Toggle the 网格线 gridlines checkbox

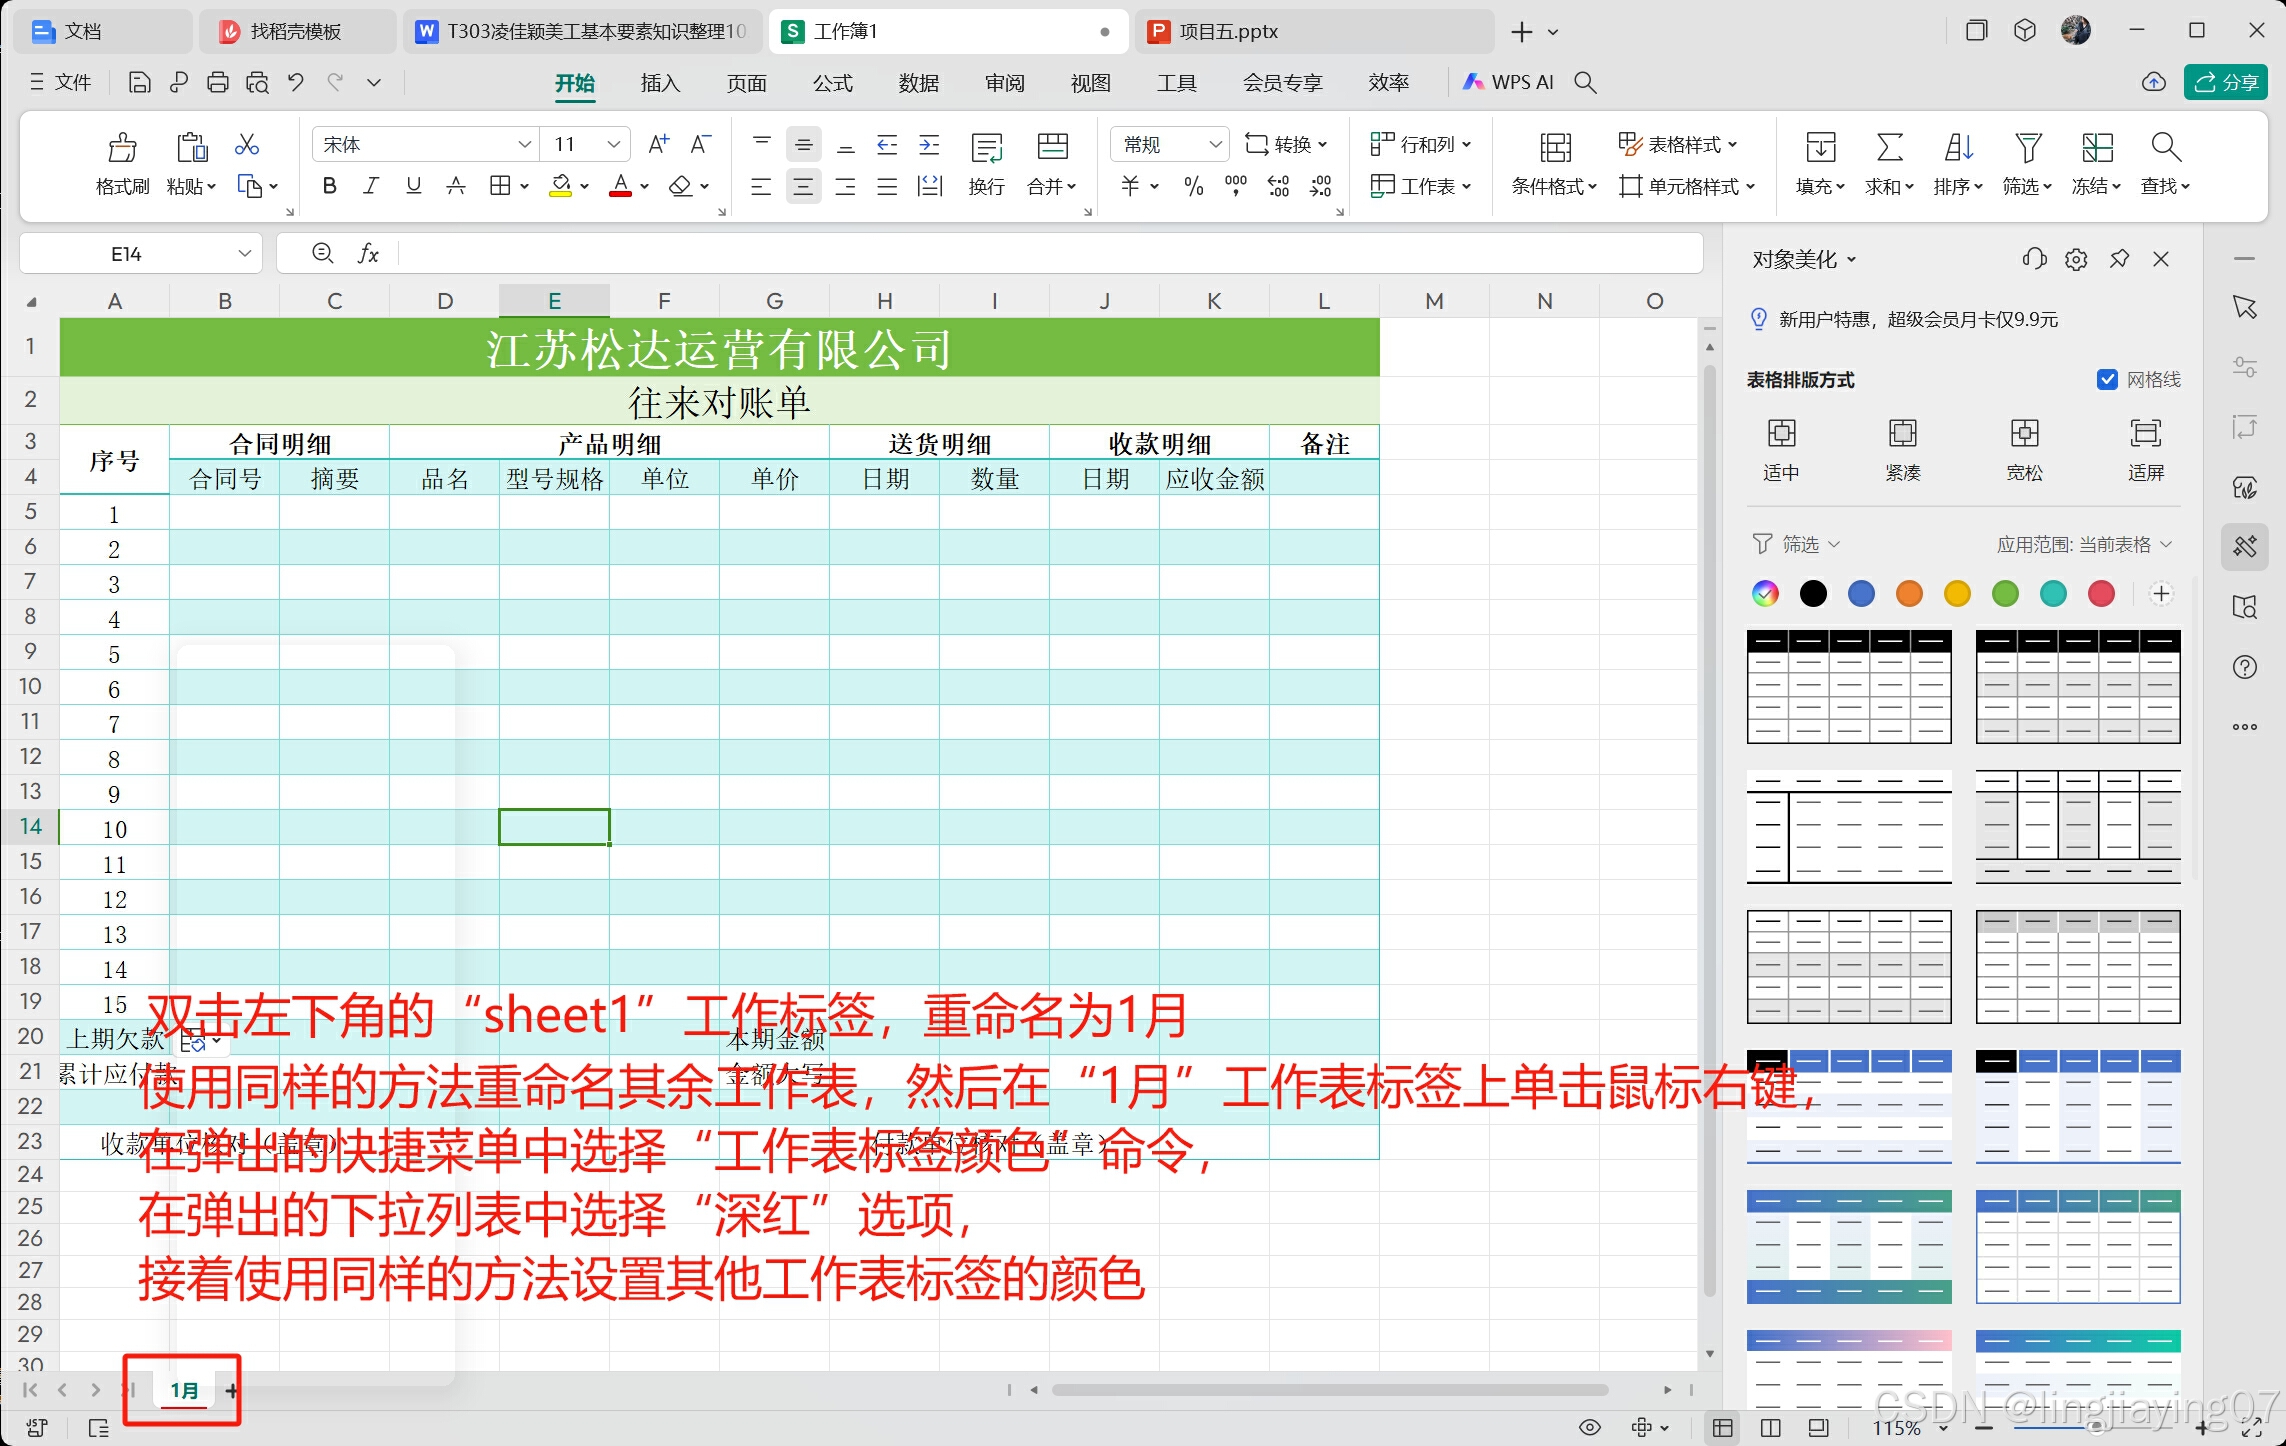click(x=2107, y=379)
